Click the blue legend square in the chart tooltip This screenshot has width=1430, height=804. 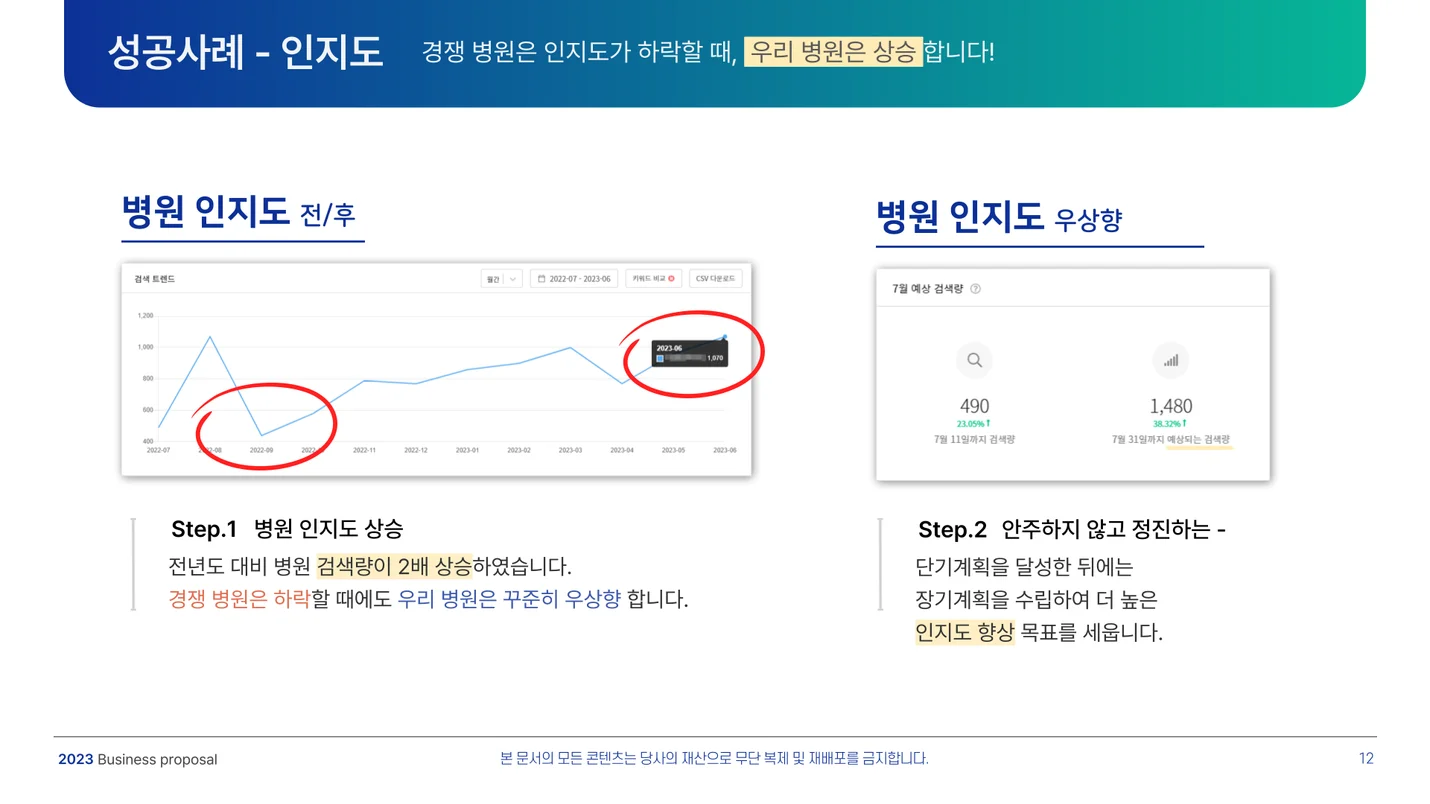[x=660, y=357]
